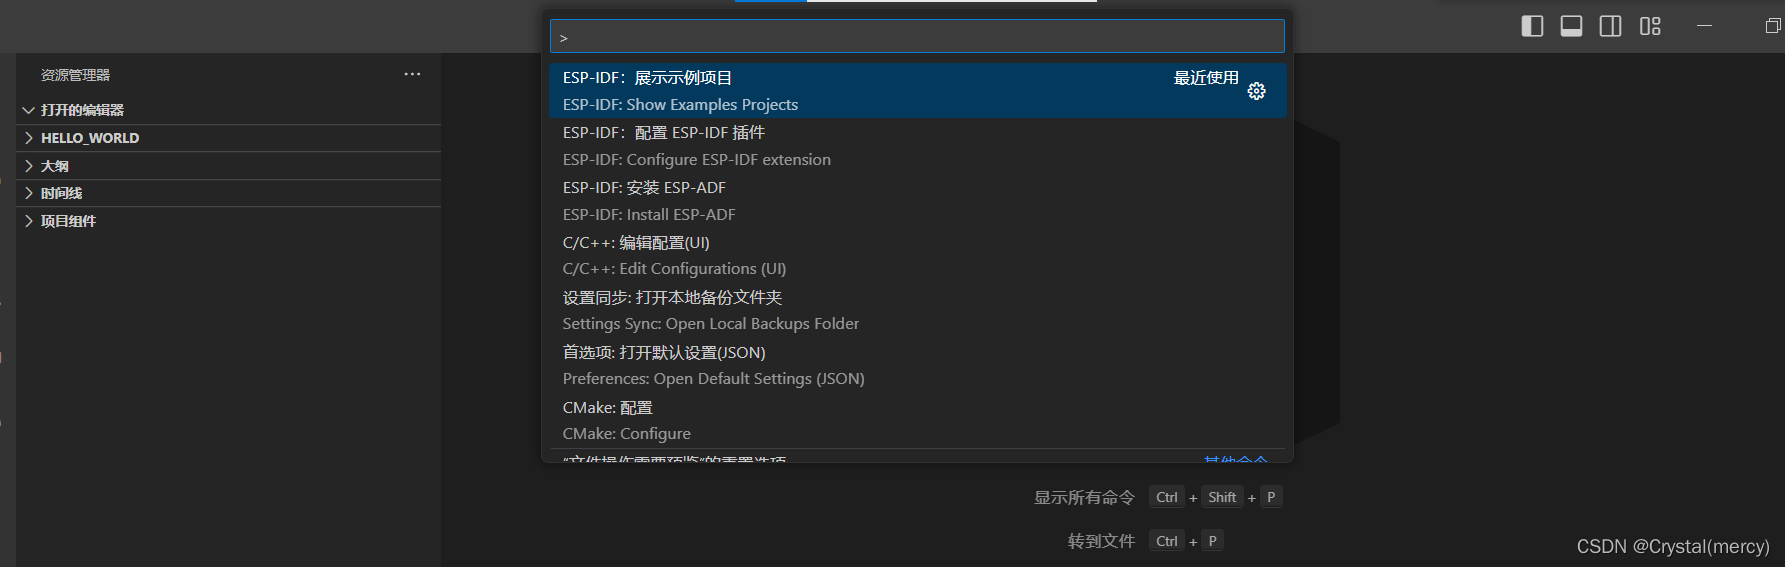Open customize layout icon
The height and width of the screenshot is (567, 1785).
tap(1650, 26)
